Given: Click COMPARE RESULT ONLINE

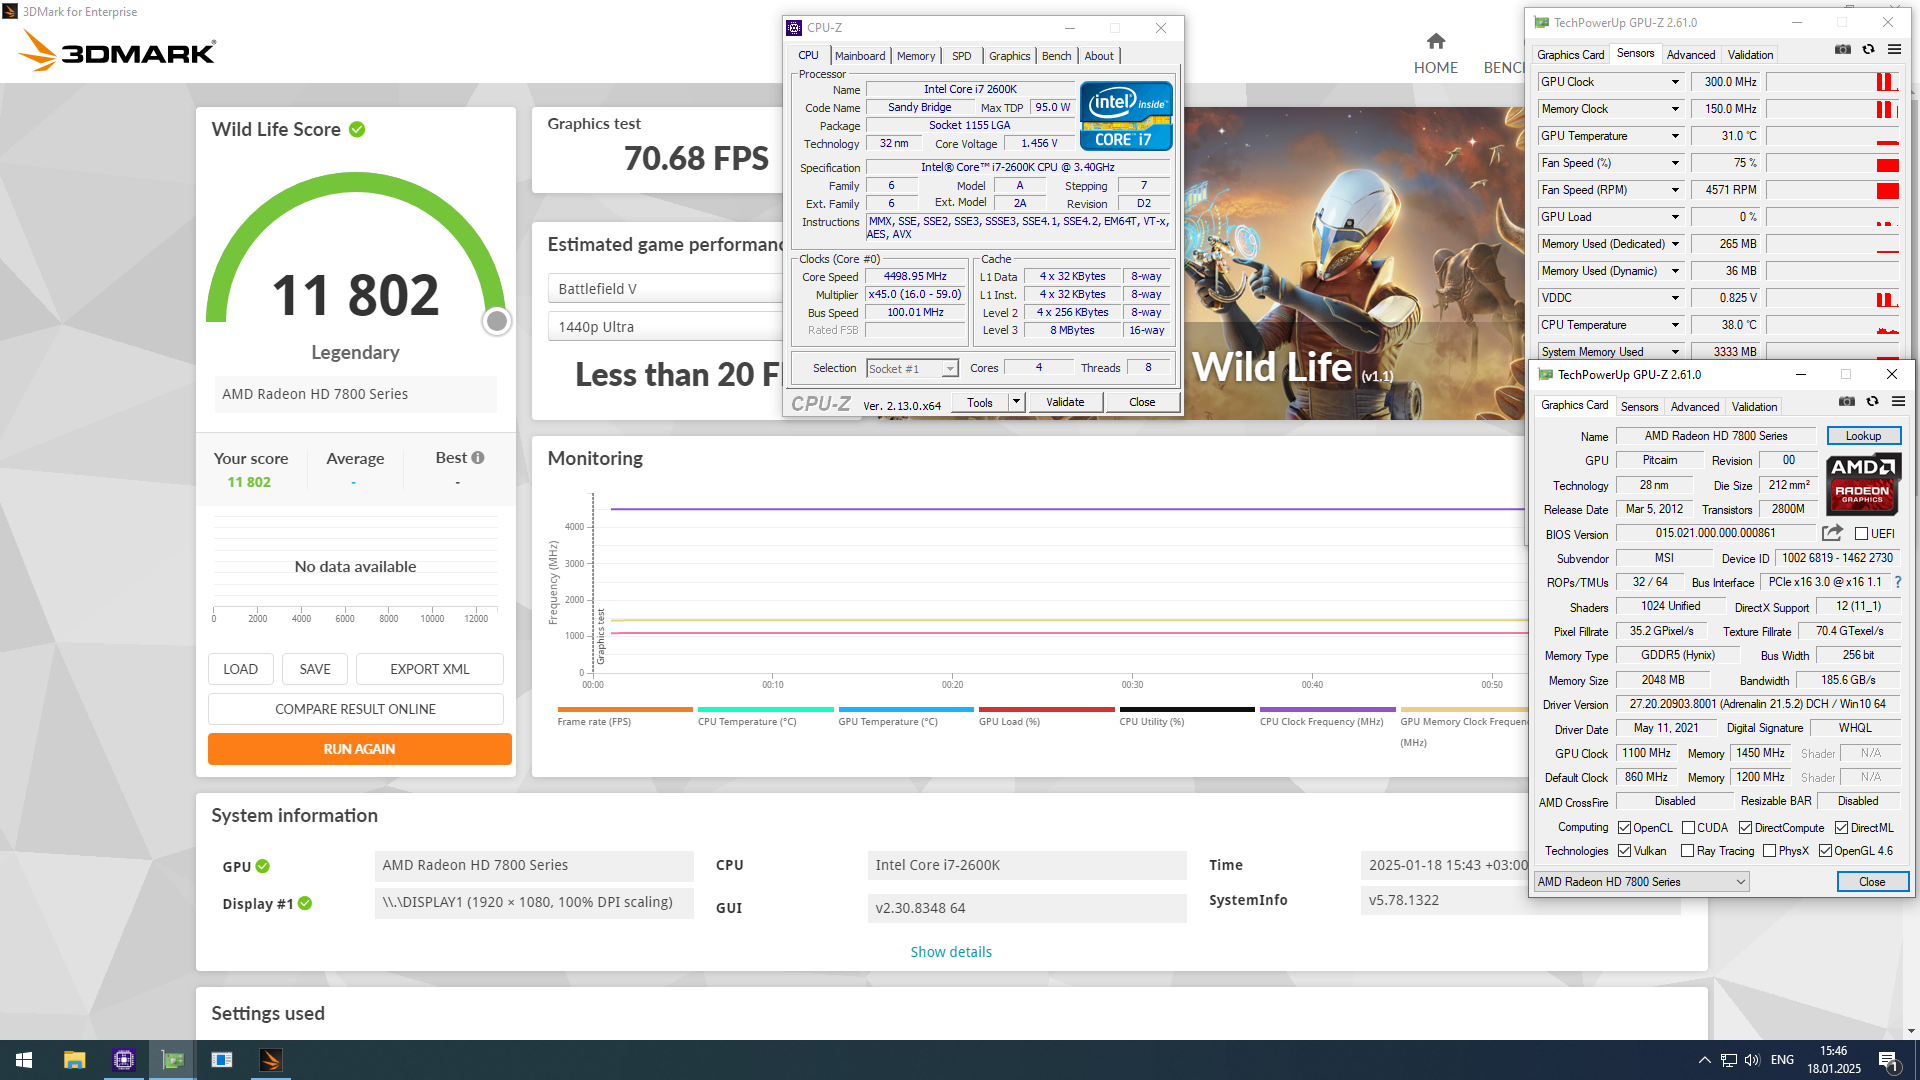Looking at the screenshot, I should pyautogui.click(x=356, y=709).
